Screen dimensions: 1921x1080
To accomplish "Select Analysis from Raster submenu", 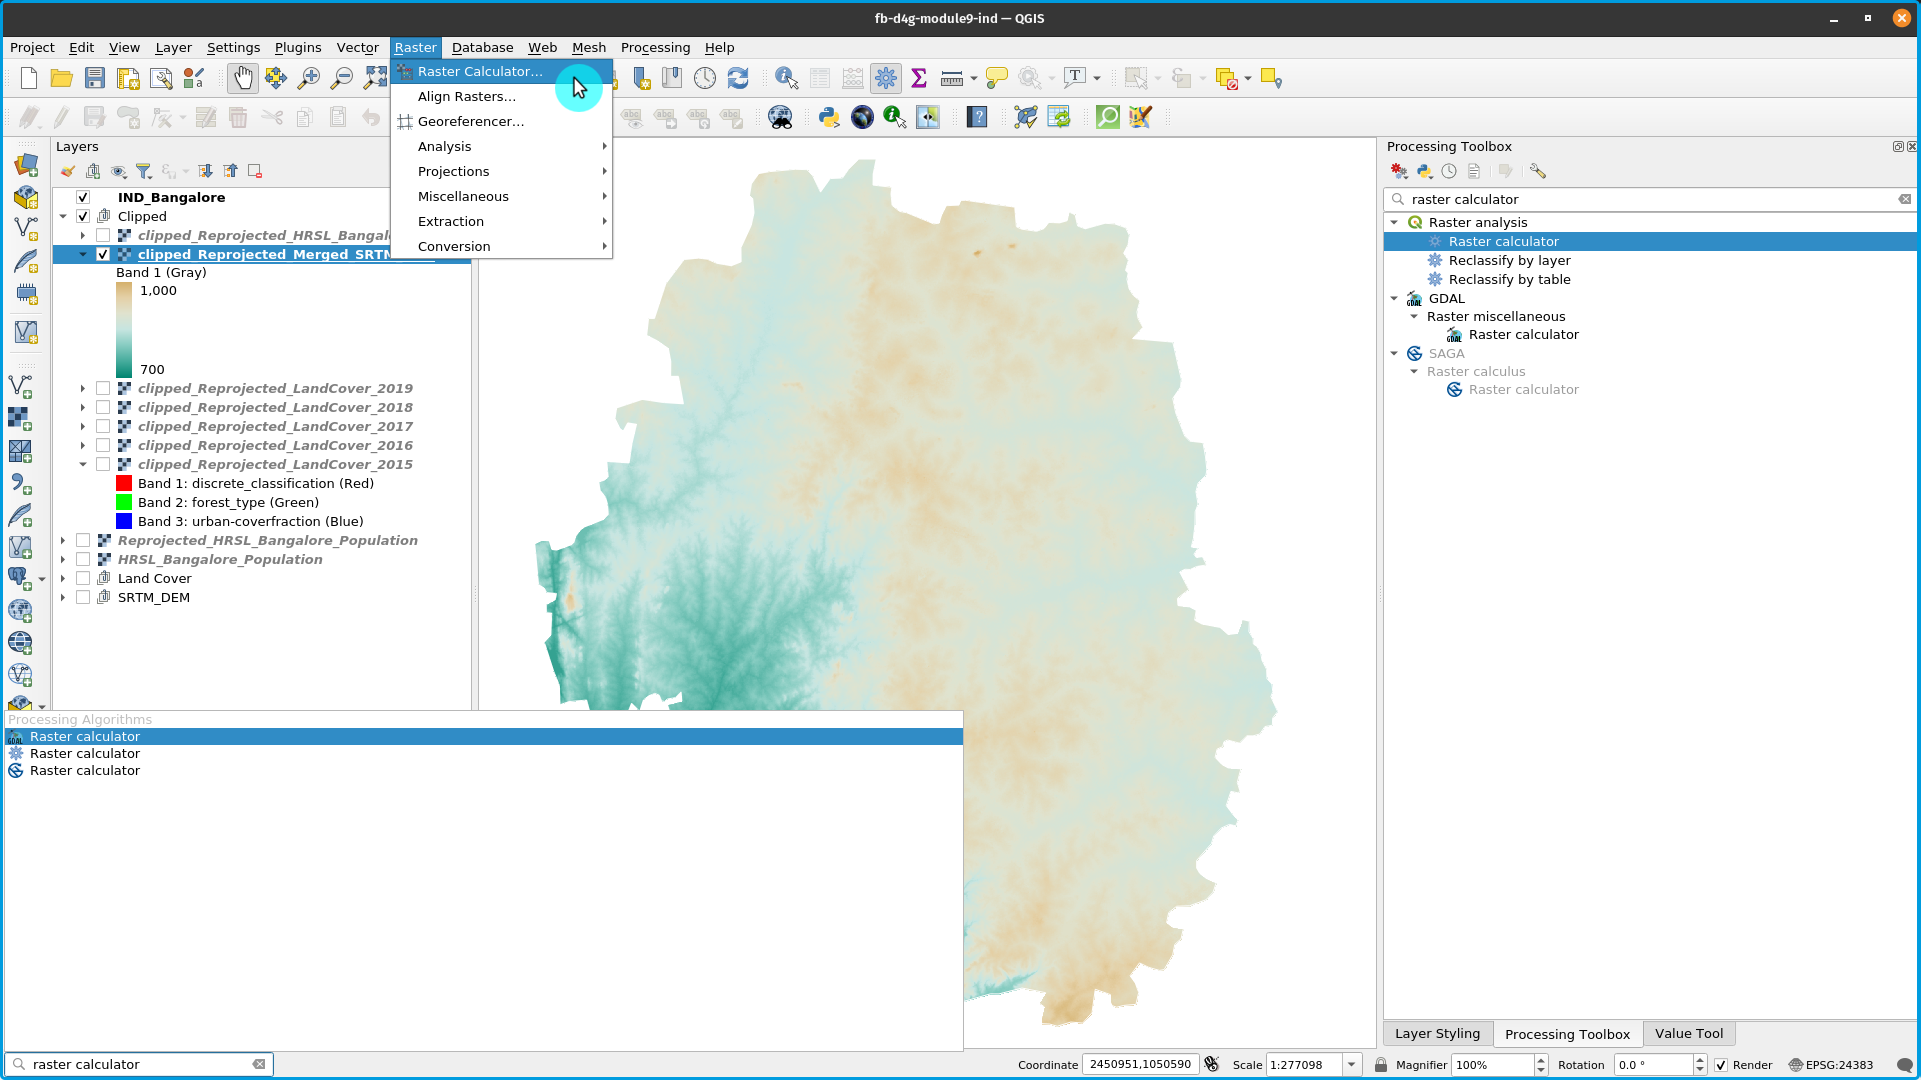I will 443,146.
